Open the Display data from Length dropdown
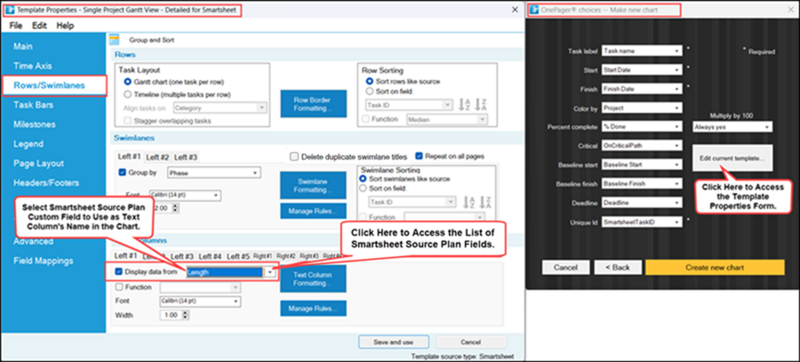 (x=270, y=272)
